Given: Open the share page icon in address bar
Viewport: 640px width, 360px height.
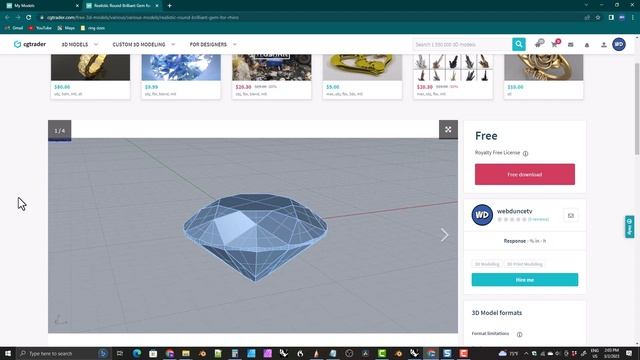Looking at the screenshot, I should [587, 18].
